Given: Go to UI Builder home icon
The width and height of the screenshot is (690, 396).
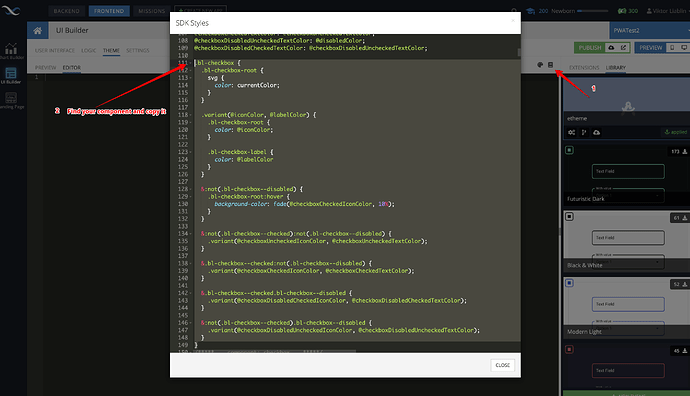Looking at the screenshot, I should click(37, 30).
